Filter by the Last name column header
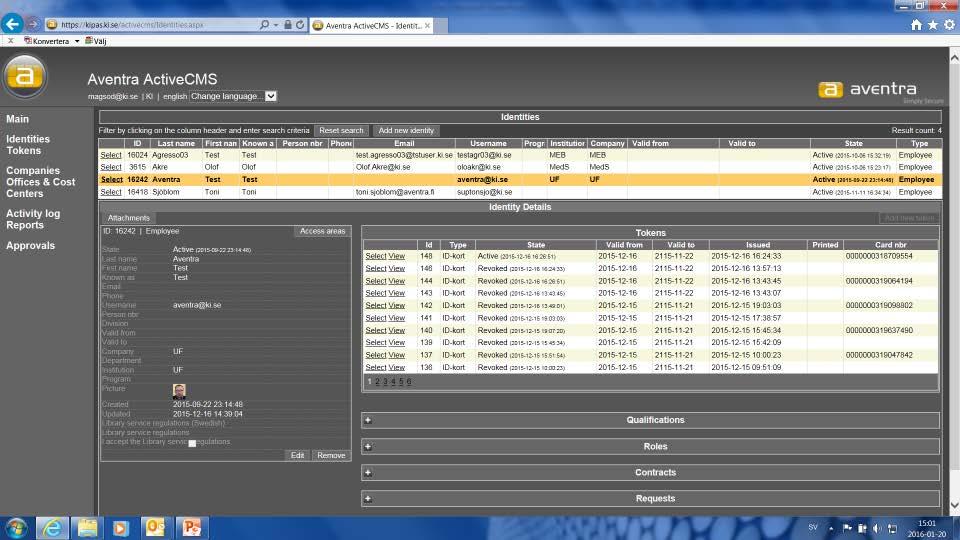The width and height of the screenshot is (960, 540). coord(176,143)
